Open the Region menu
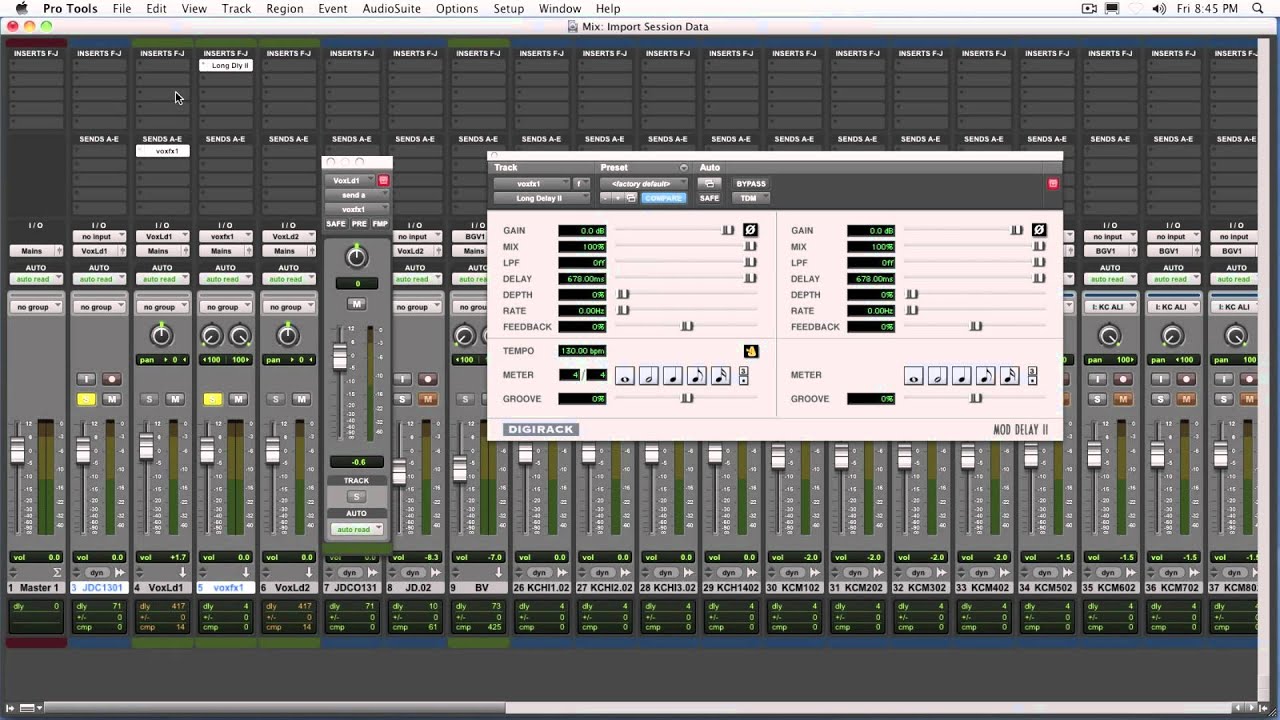 (x=285, y=9)
